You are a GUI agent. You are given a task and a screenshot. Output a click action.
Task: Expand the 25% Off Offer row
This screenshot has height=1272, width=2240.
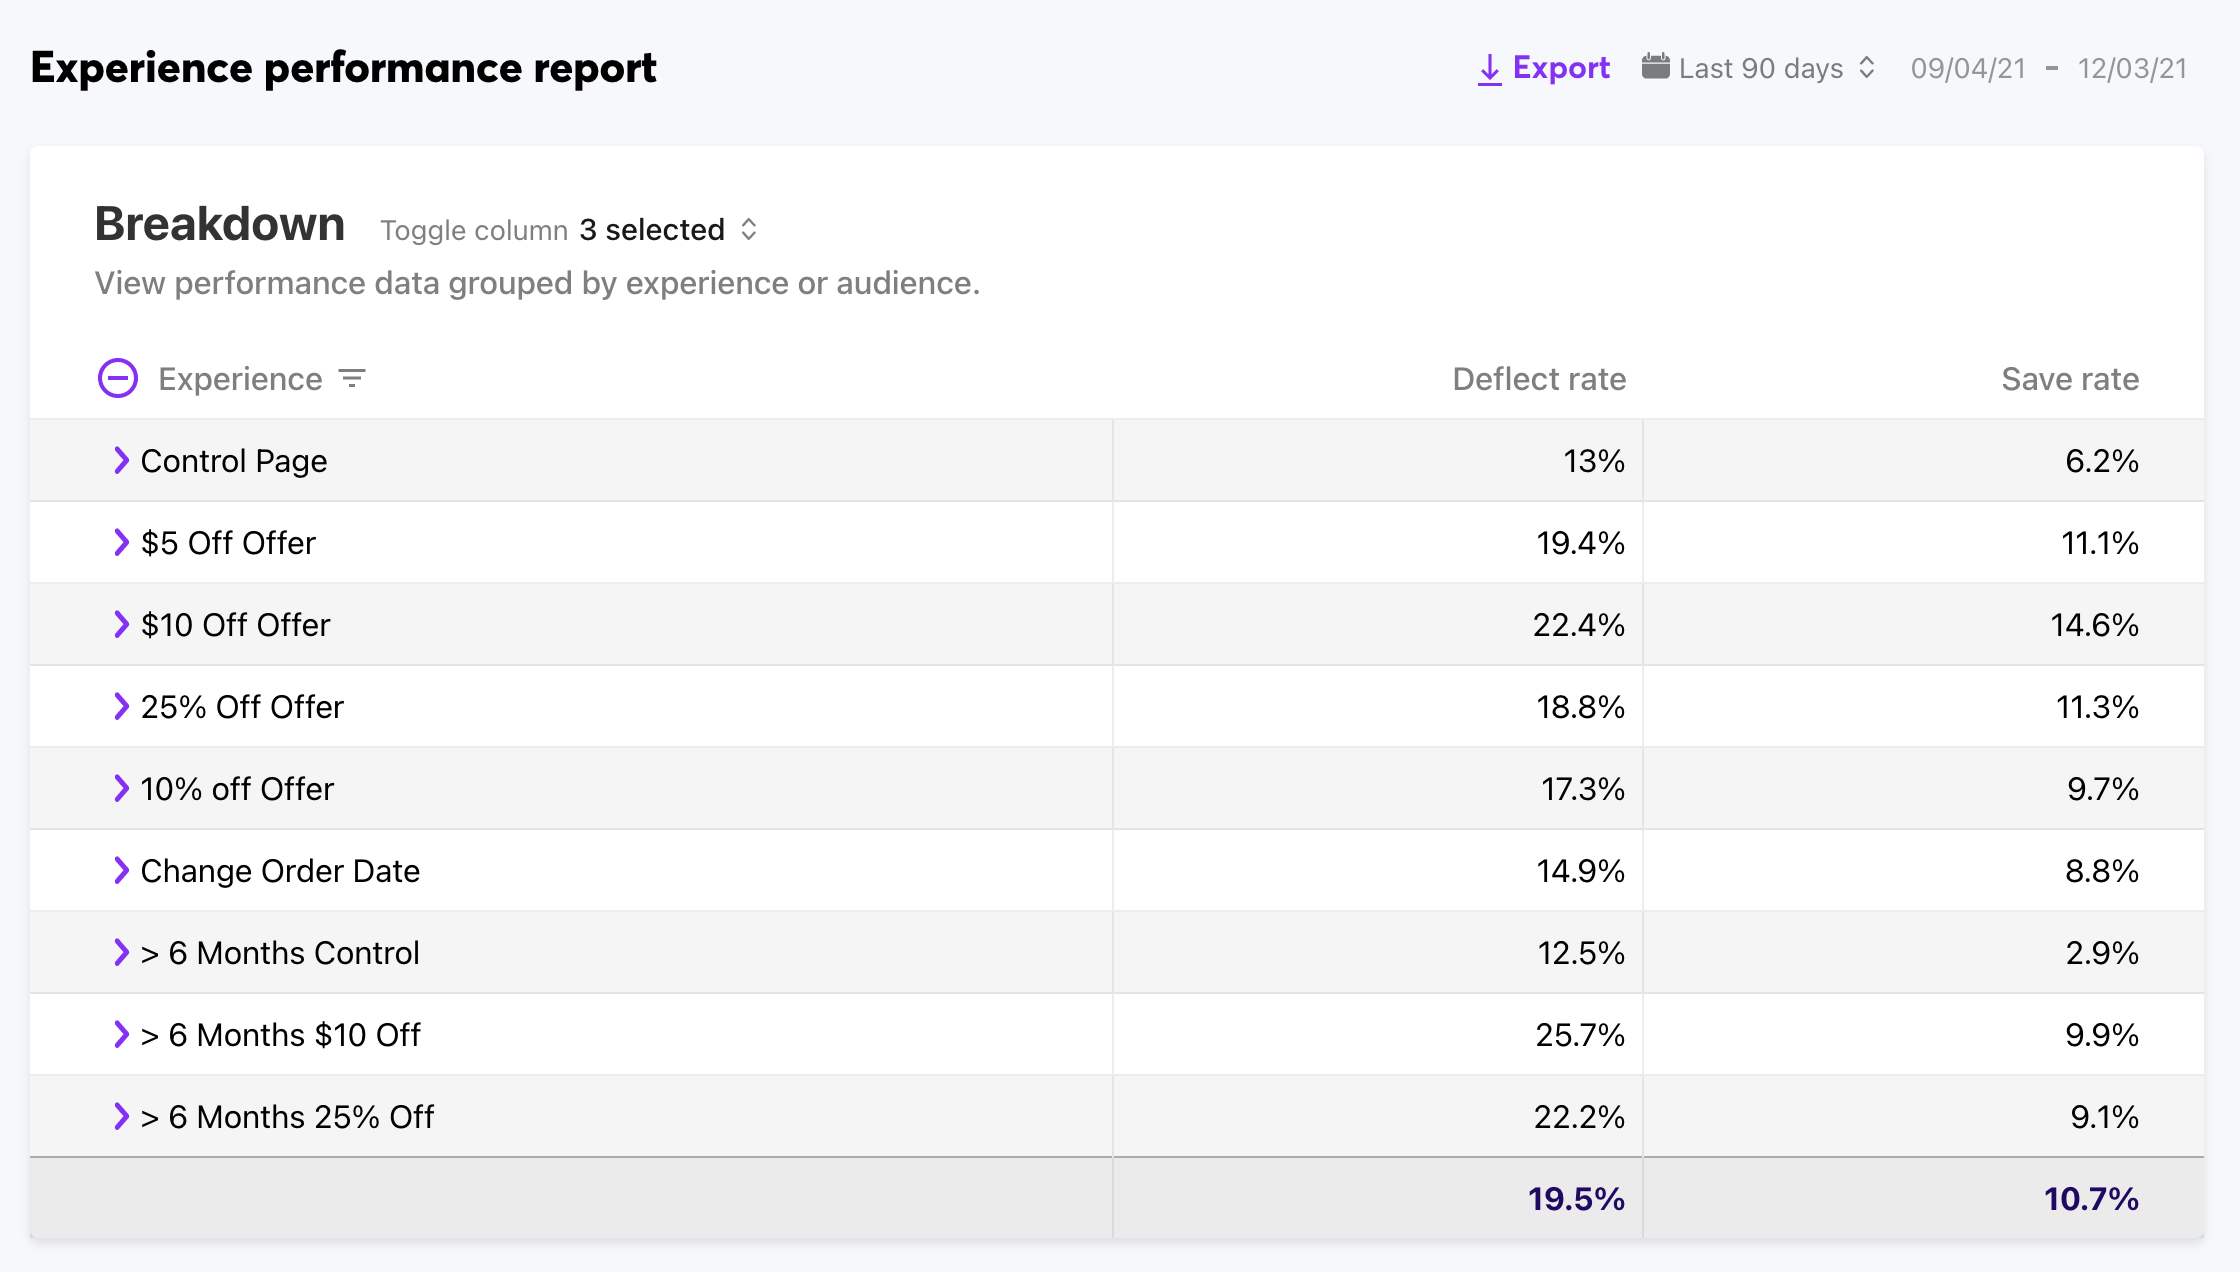[121, 706]
